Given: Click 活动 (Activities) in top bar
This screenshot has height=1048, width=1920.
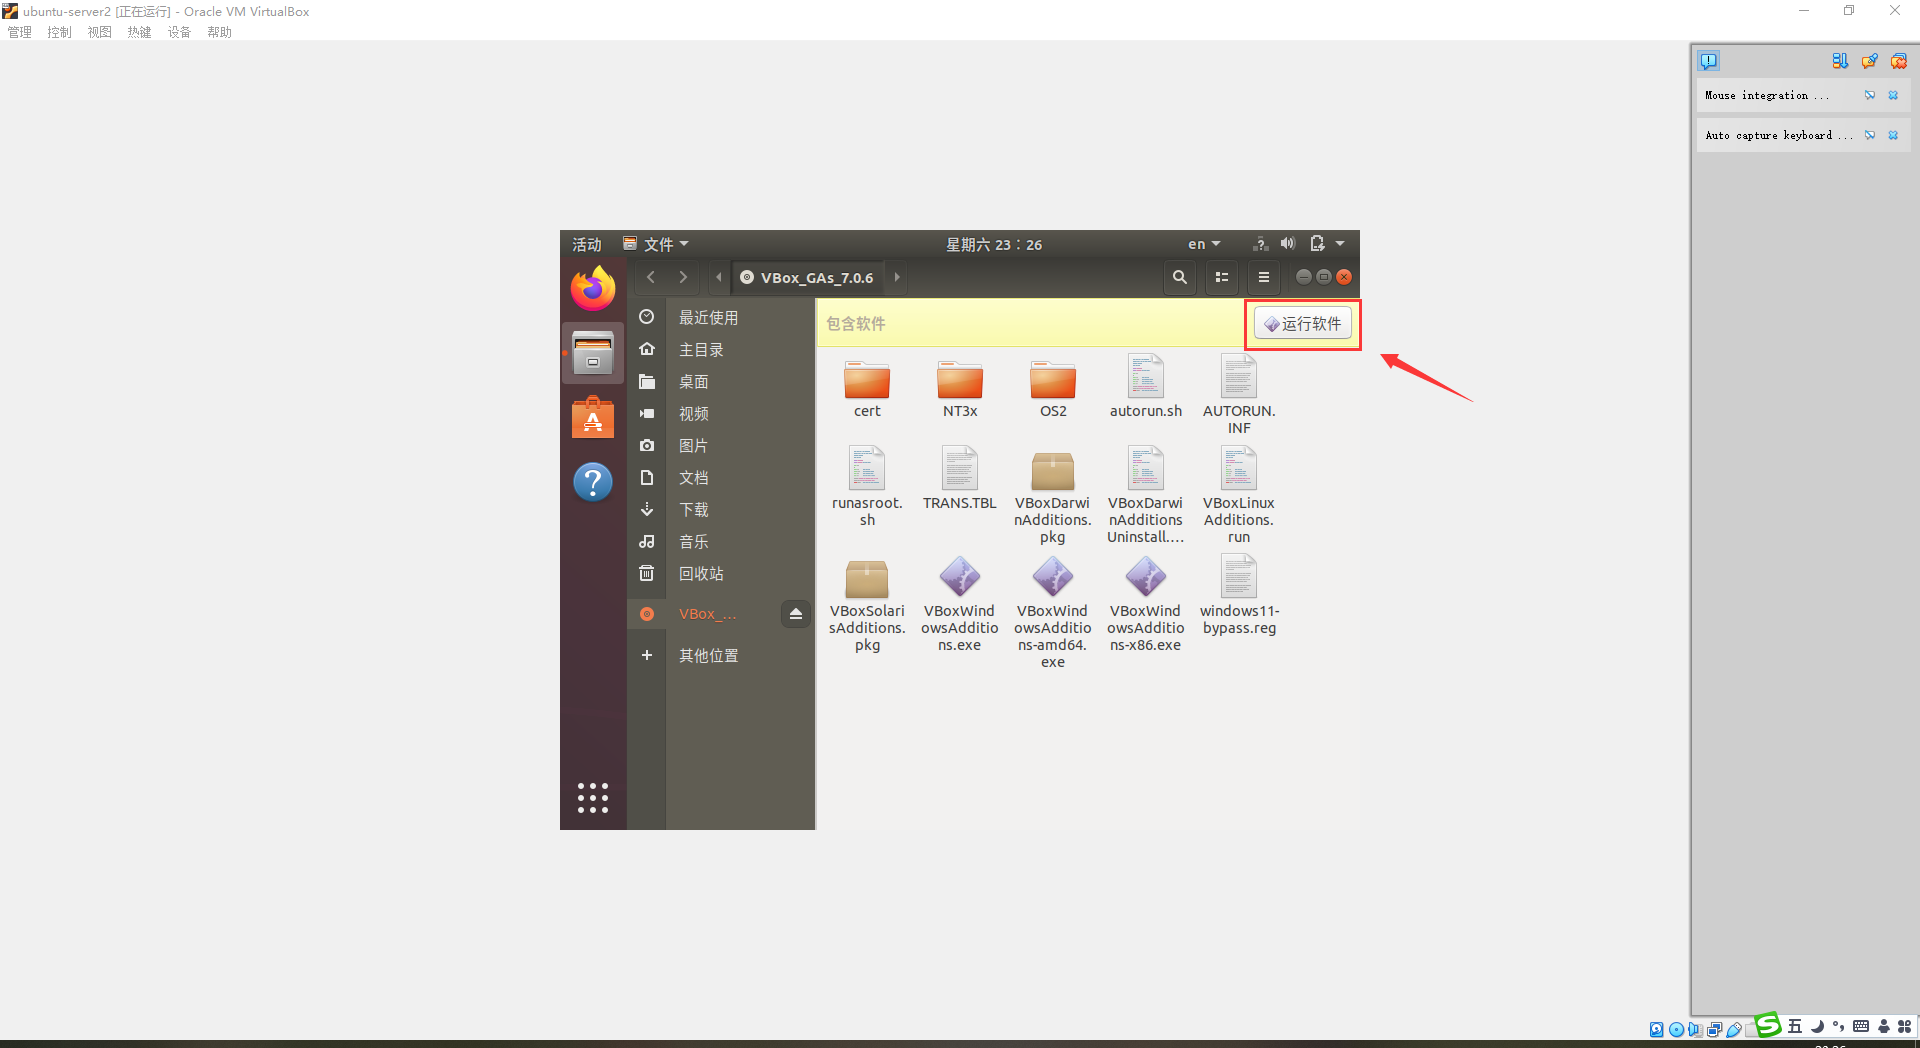Looking at the screenshot, I should click(x=587, y=244).
